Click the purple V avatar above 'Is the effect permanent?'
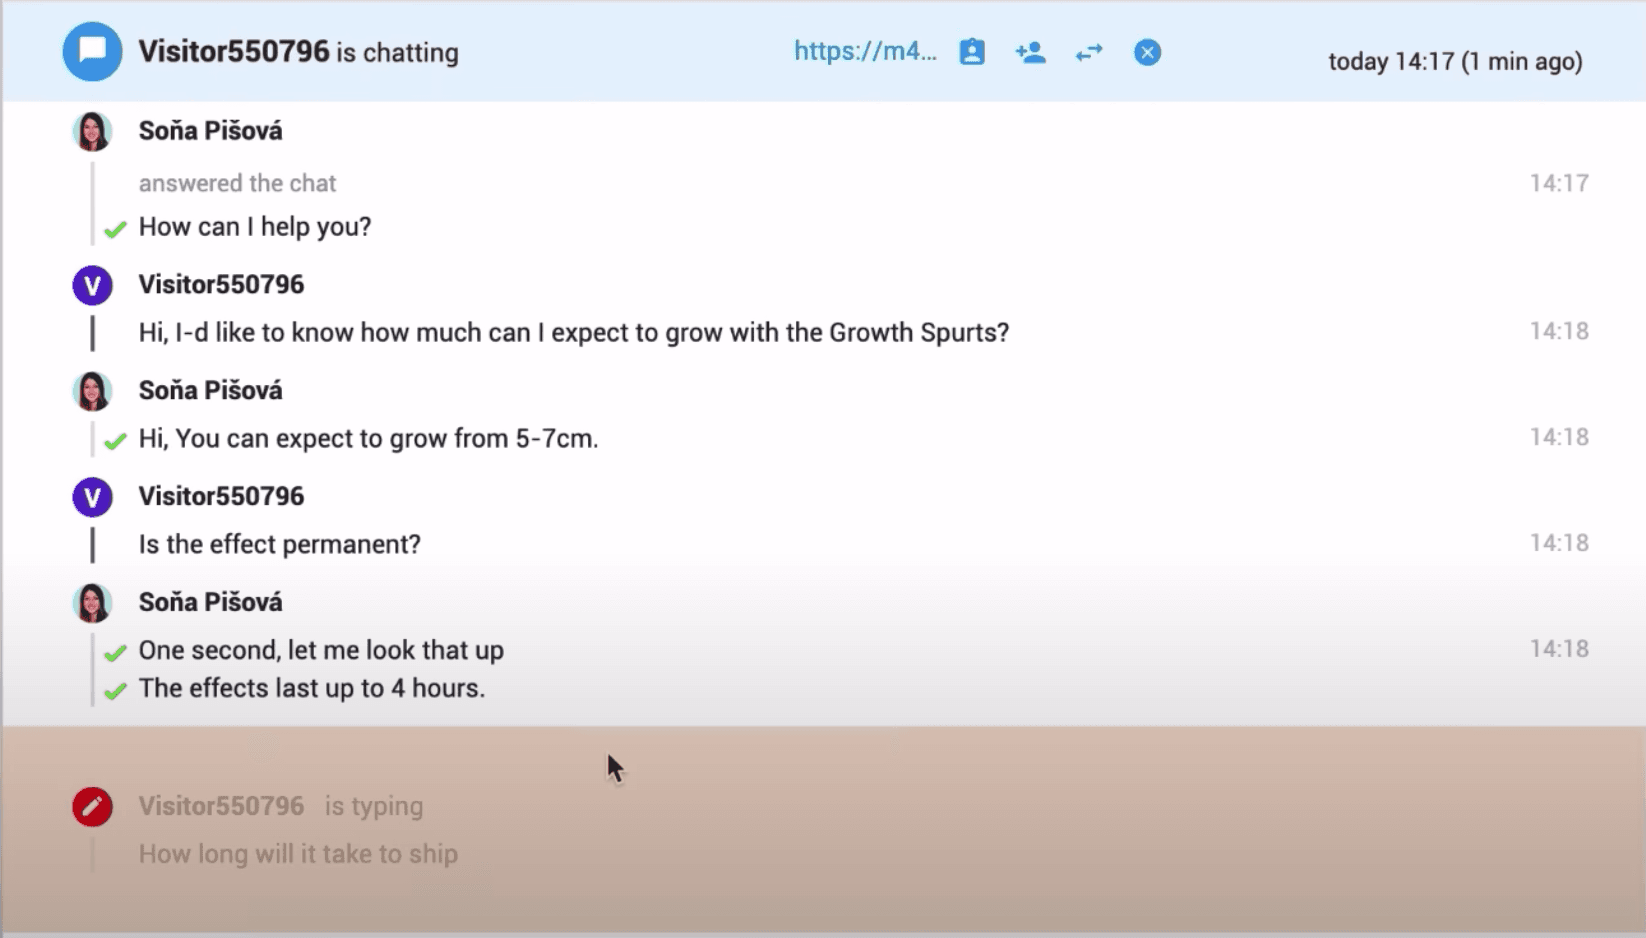This screenshot has width=1646, height=938. pos(92,497)
